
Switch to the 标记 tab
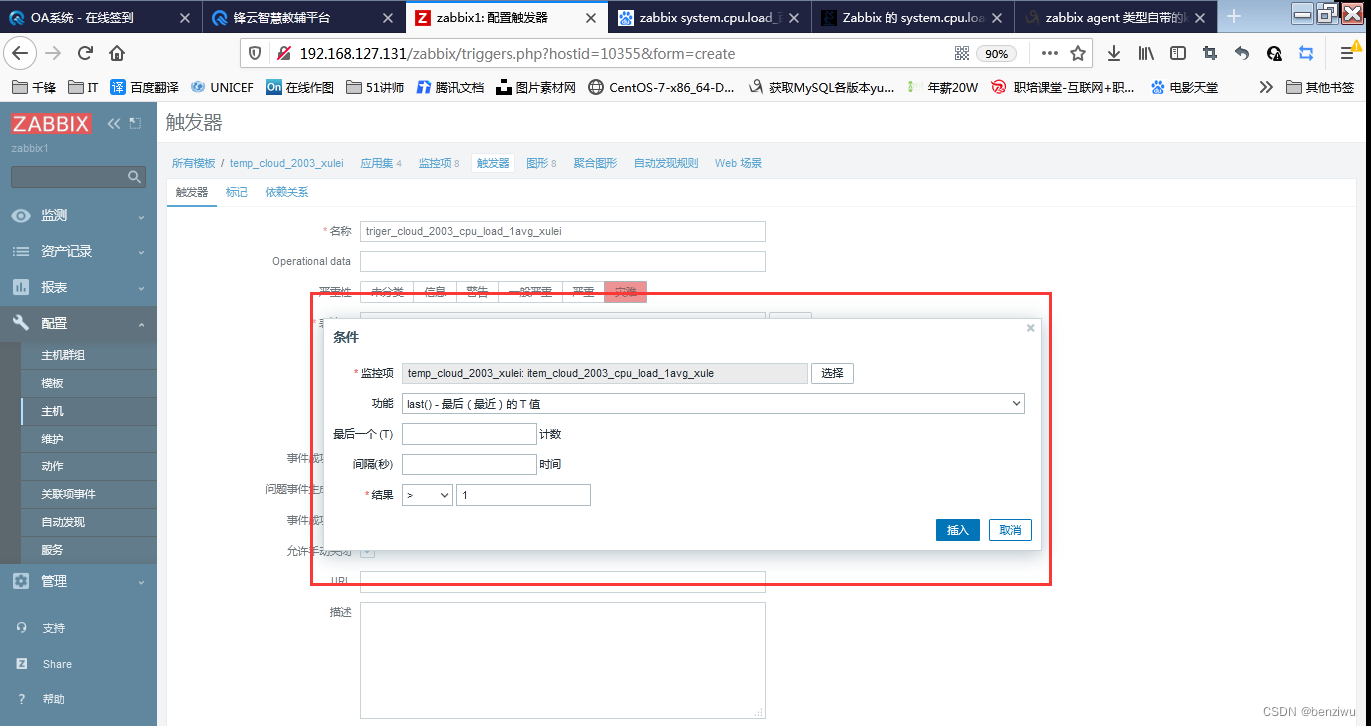[x=237, y=192]
